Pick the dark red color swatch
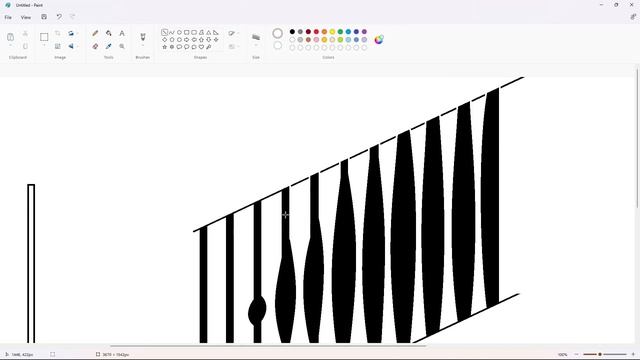 (308, 31)
